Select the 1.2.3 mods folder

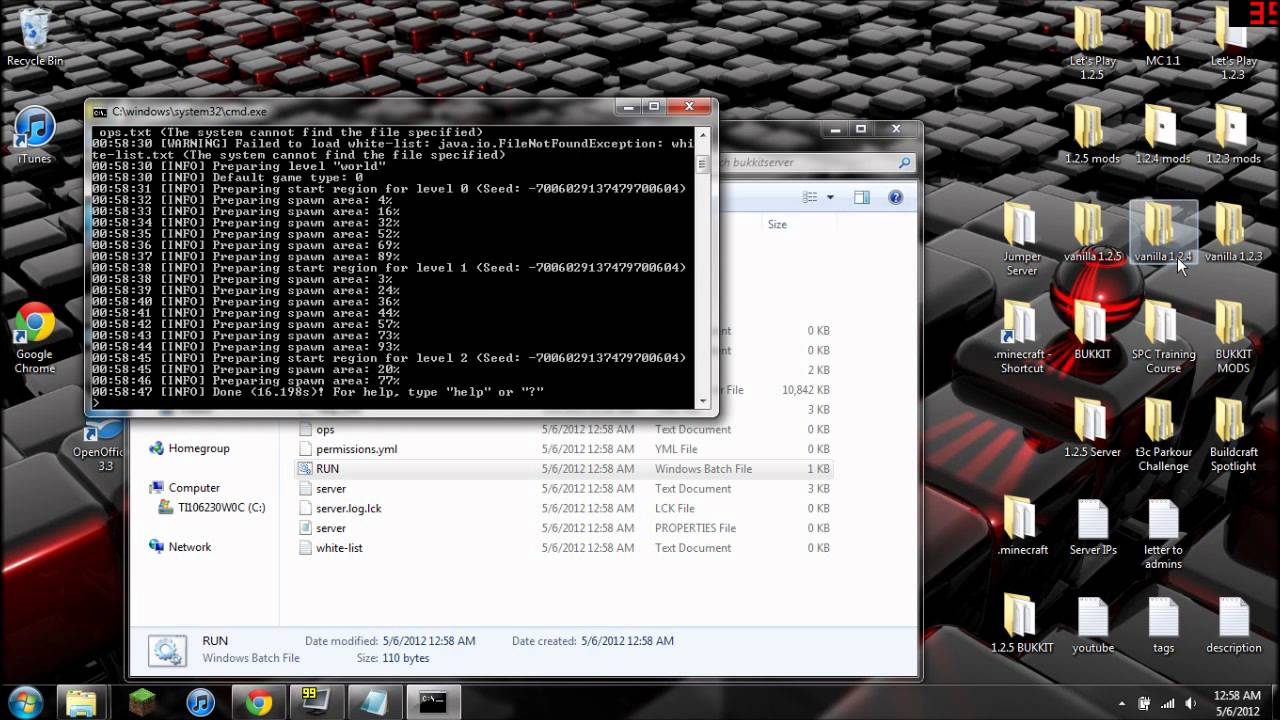point(1233,135)
